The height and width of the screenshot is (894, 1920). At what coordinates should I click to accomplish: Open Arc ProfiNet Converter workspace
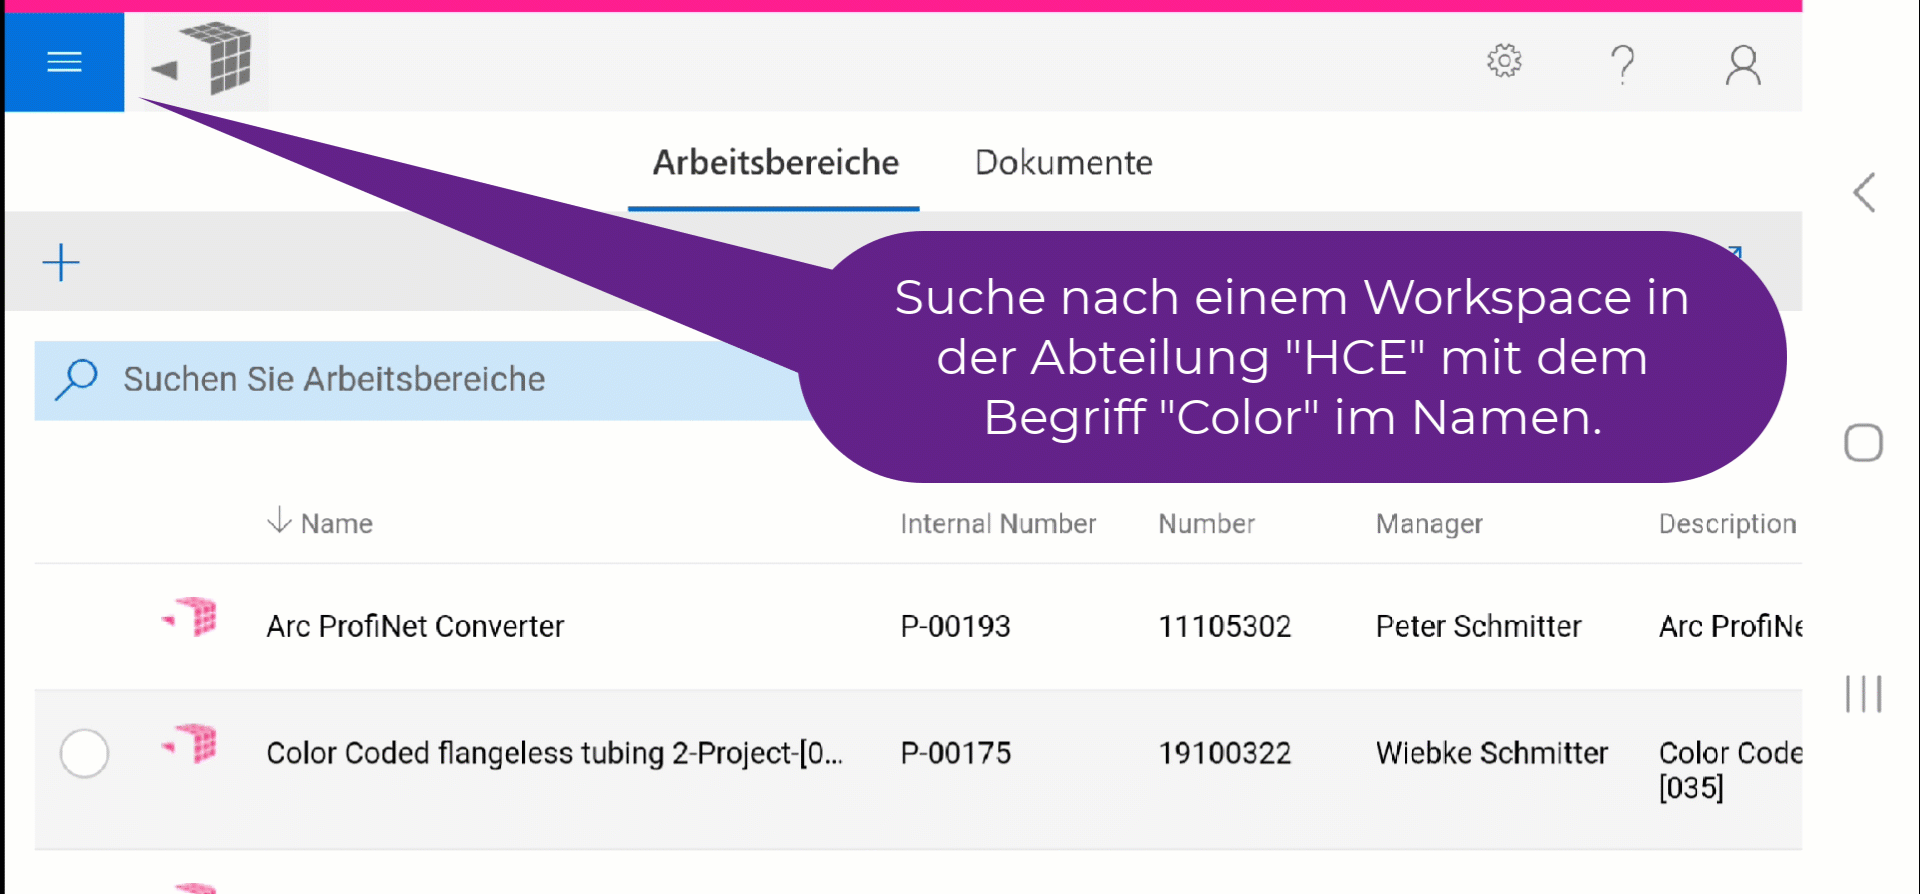[415, 627]
